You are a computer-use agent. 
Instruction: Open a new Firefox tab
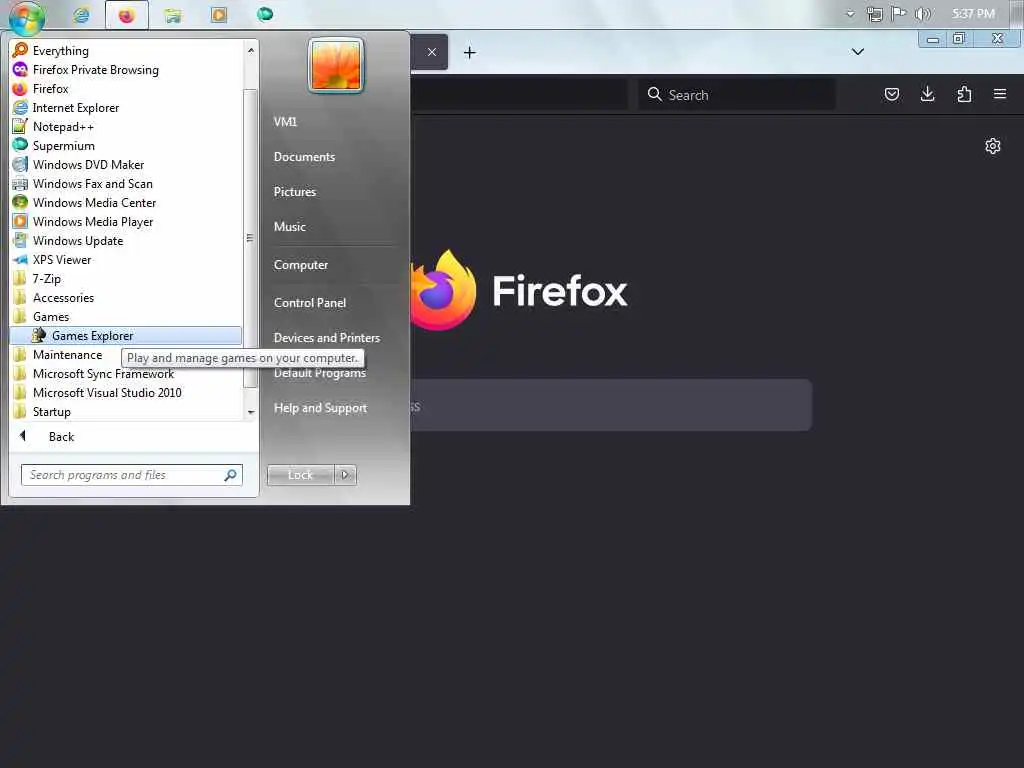click(x=470, y=52)
